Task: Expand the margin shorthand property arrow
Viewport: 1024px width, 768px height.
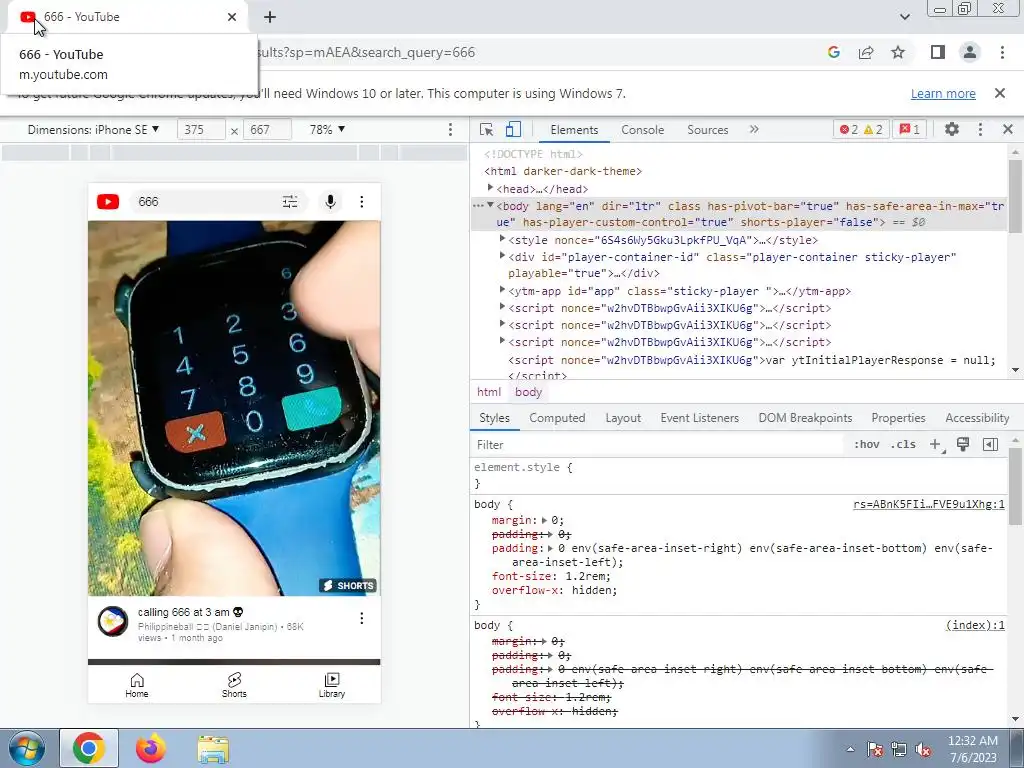Action: pyautogui.click(x=545, y=520)
